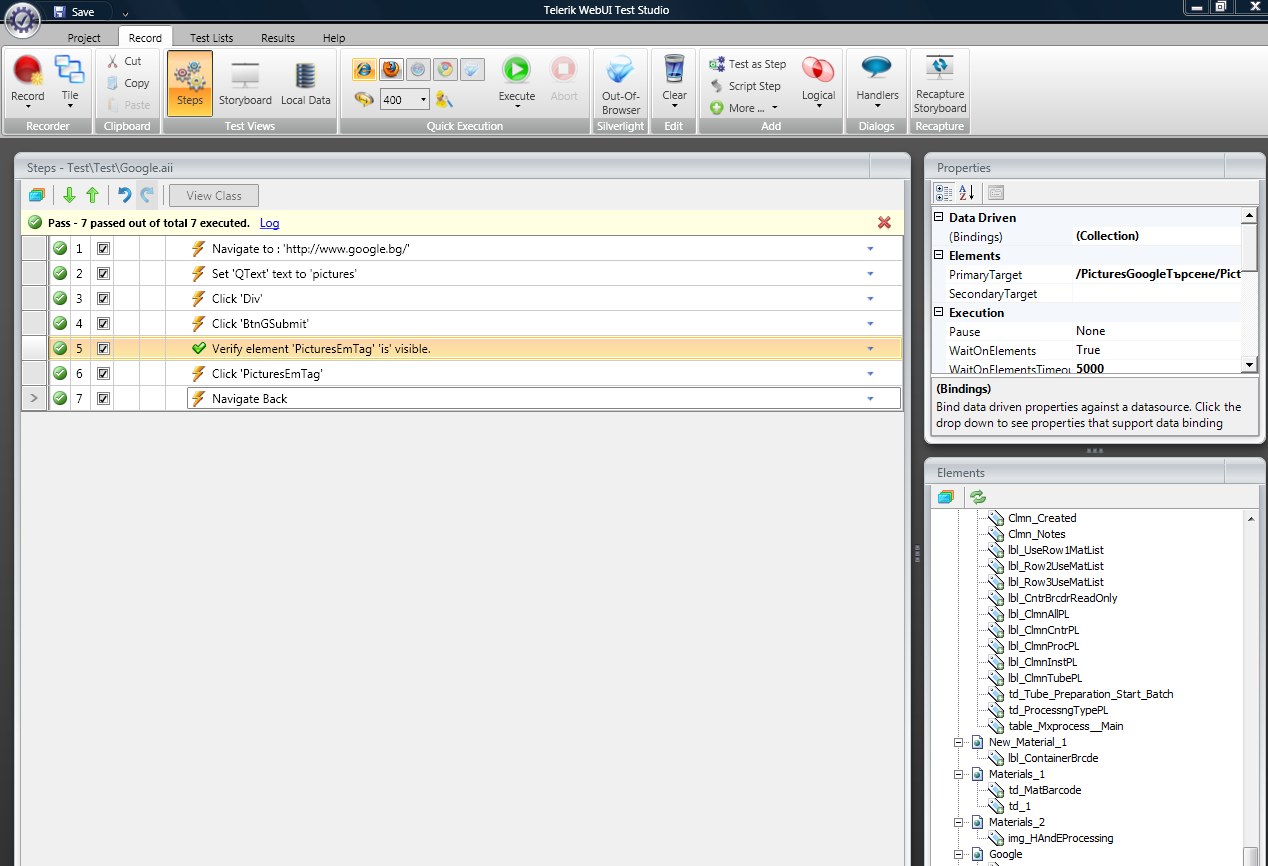
Task: Select Internet Explorer for quick execution
Action: pyautogui.click(x=364, y=69)
